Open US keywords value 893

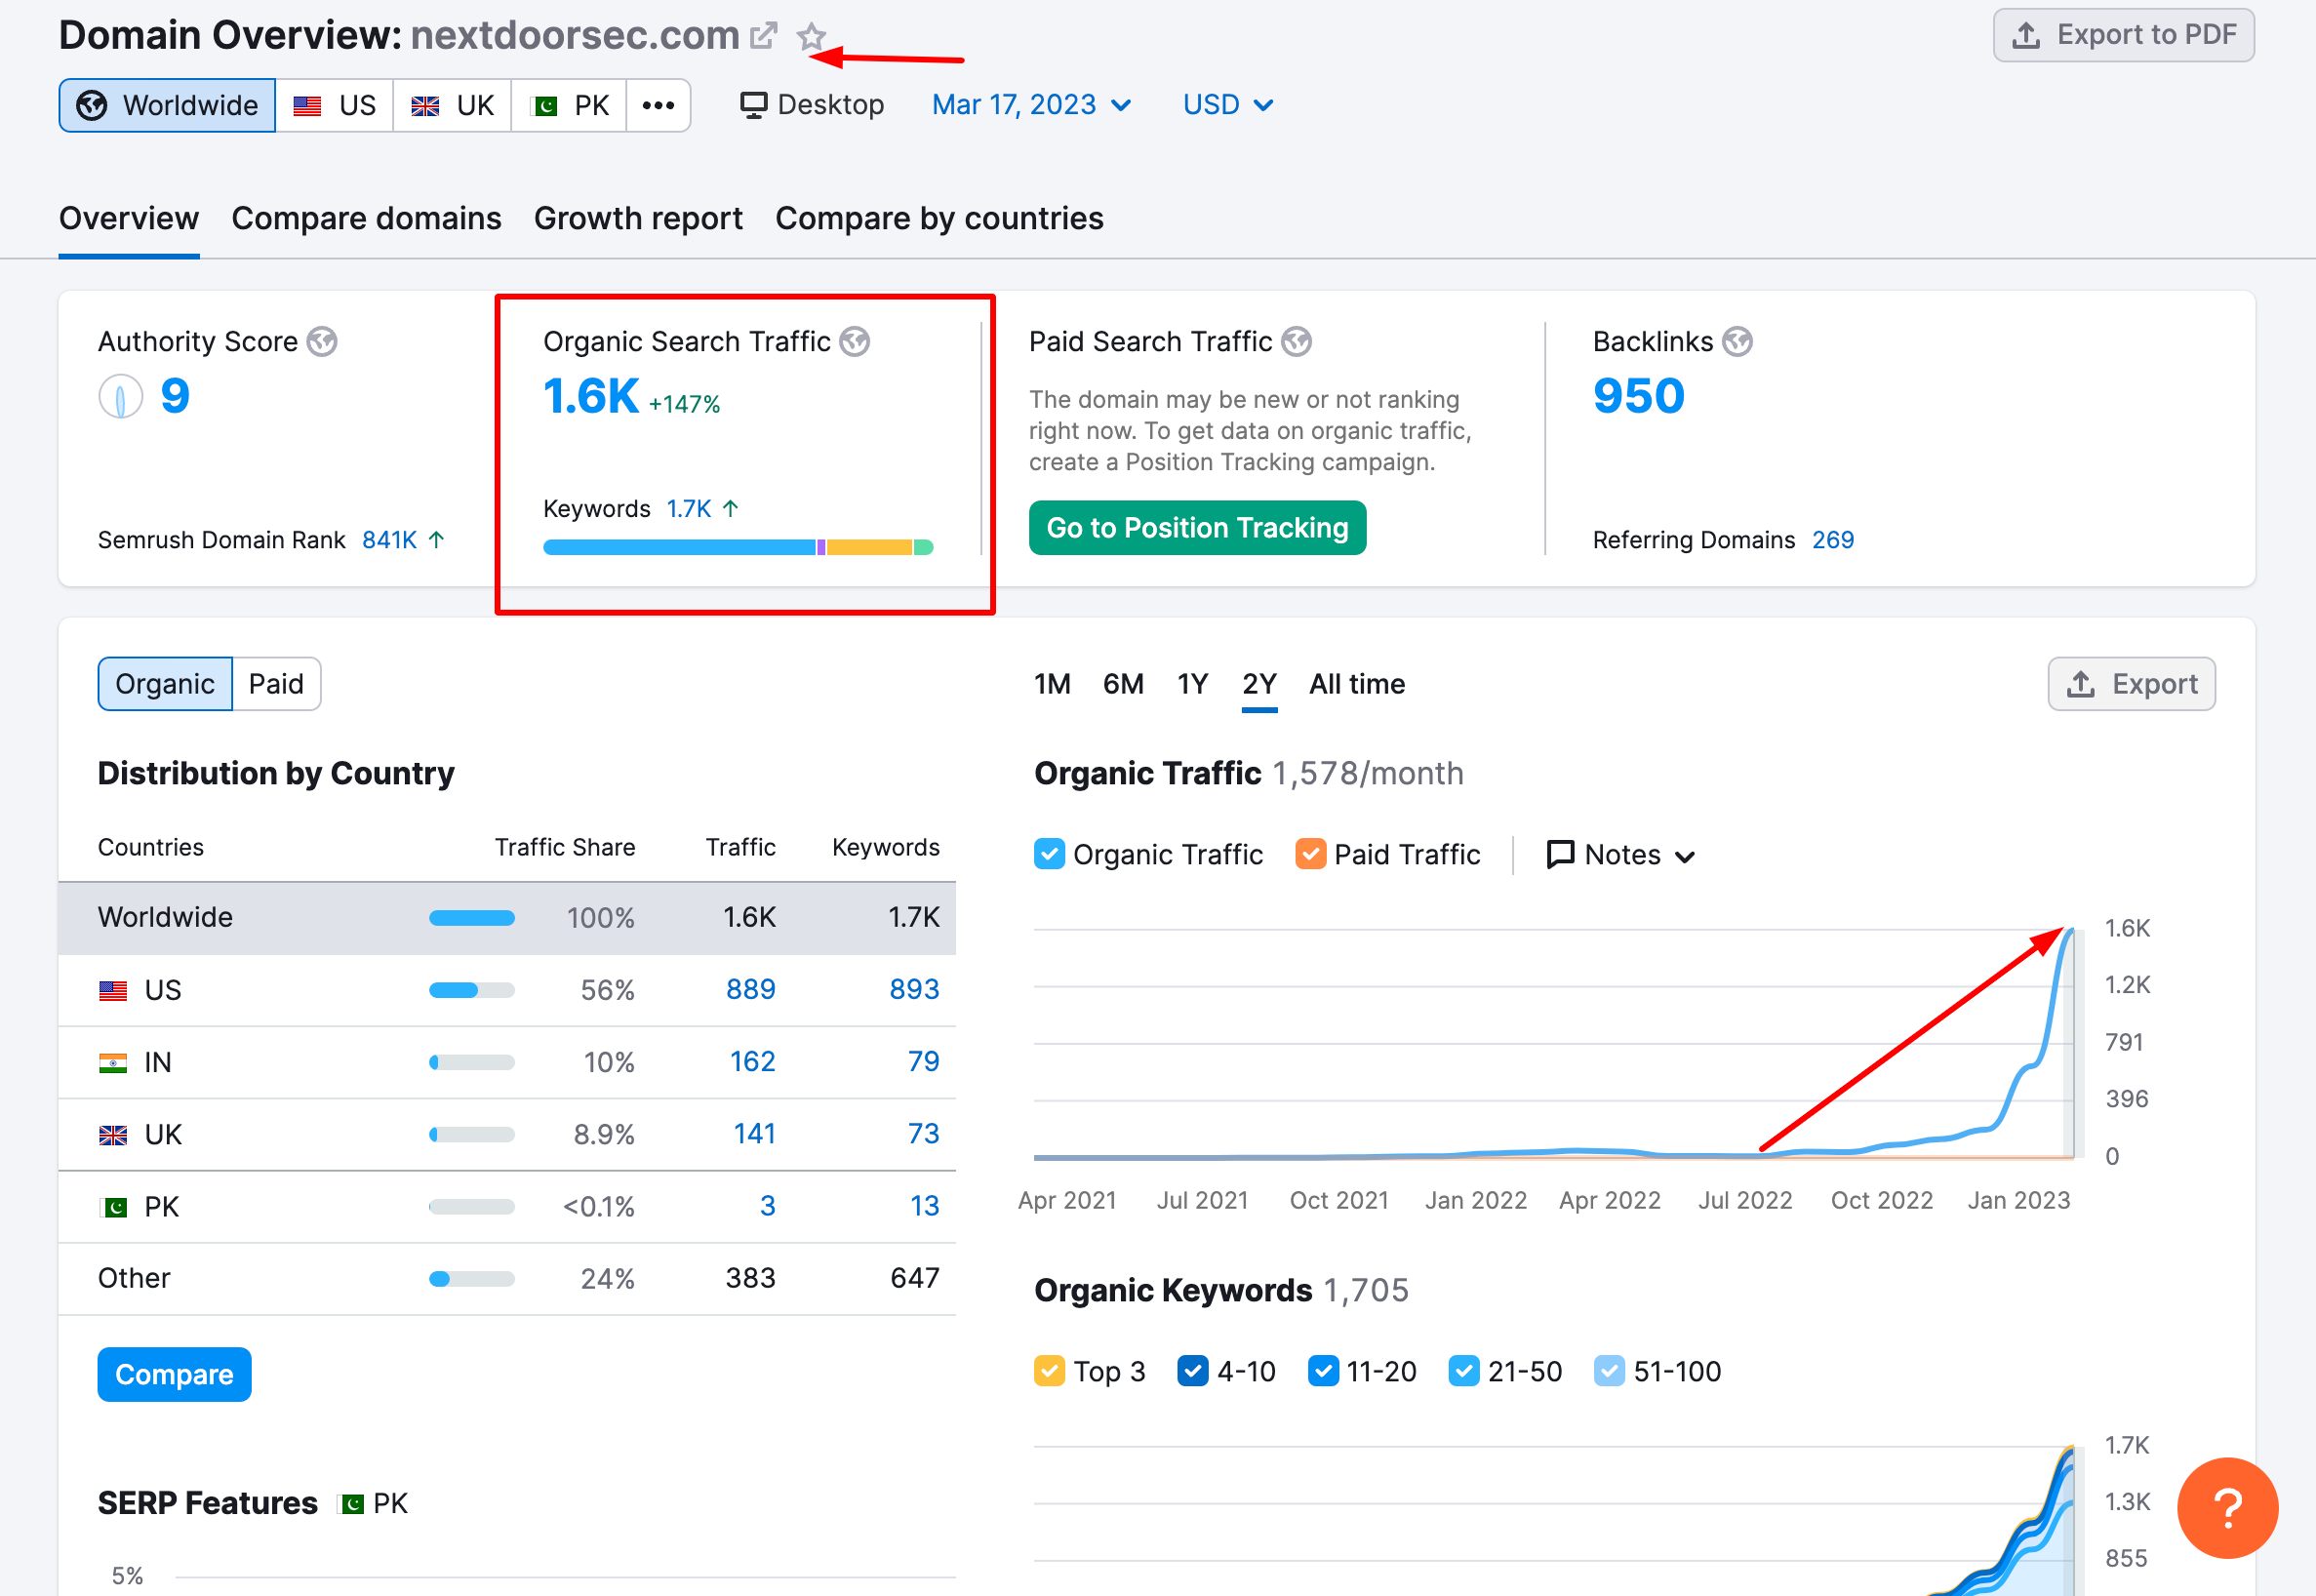[x=914, y=990]
